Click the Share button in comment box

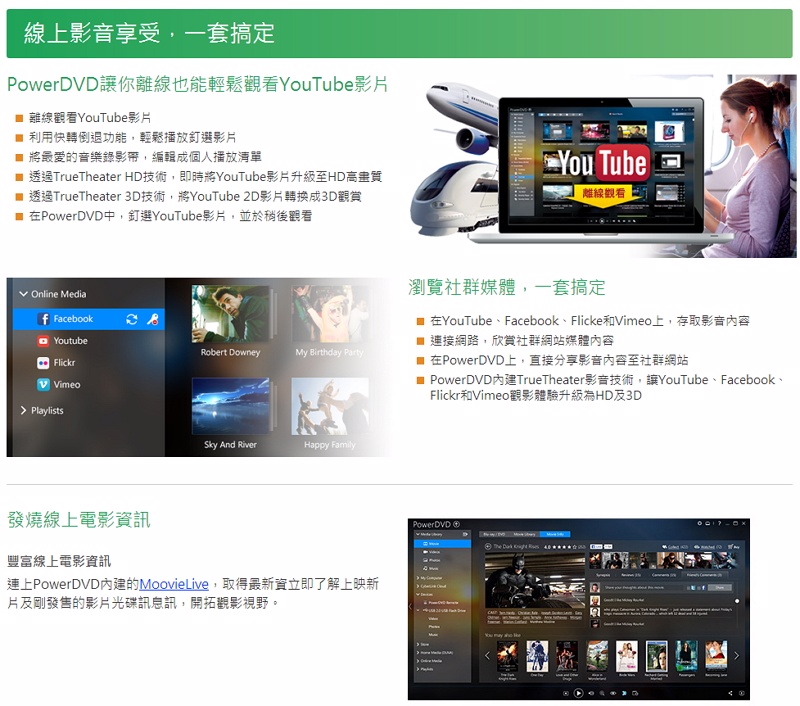coord(719,588)
